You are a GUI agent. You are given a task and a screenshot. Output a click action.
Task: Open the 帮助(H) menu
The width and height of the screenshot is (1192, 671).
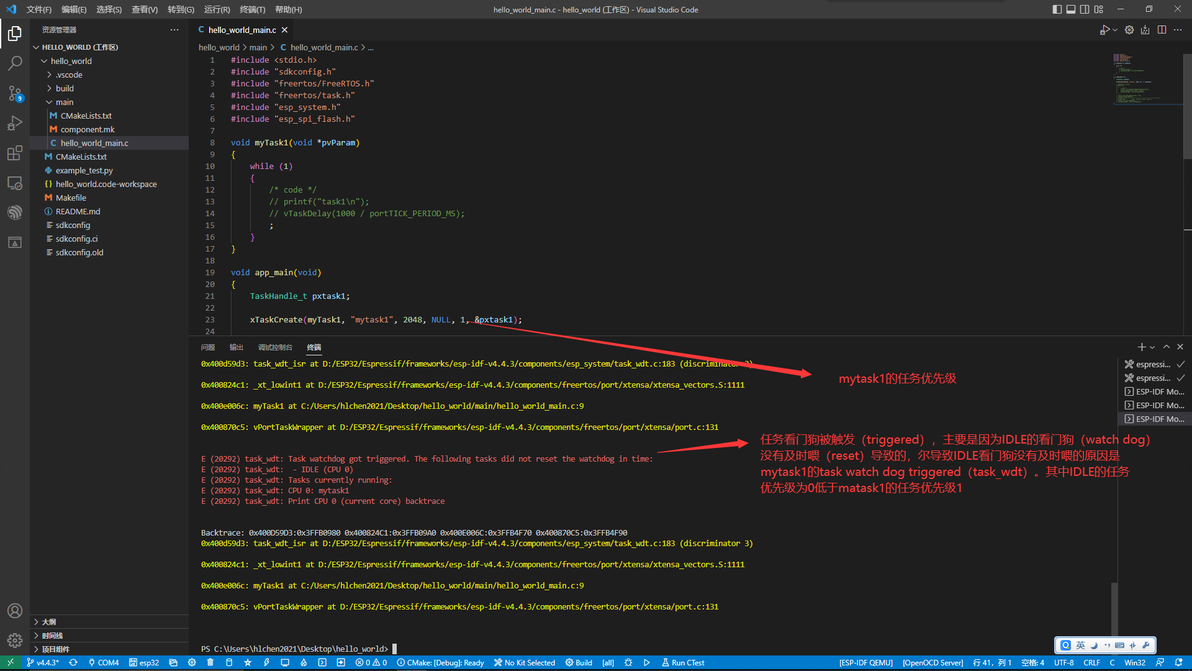[x=288, y=9]
